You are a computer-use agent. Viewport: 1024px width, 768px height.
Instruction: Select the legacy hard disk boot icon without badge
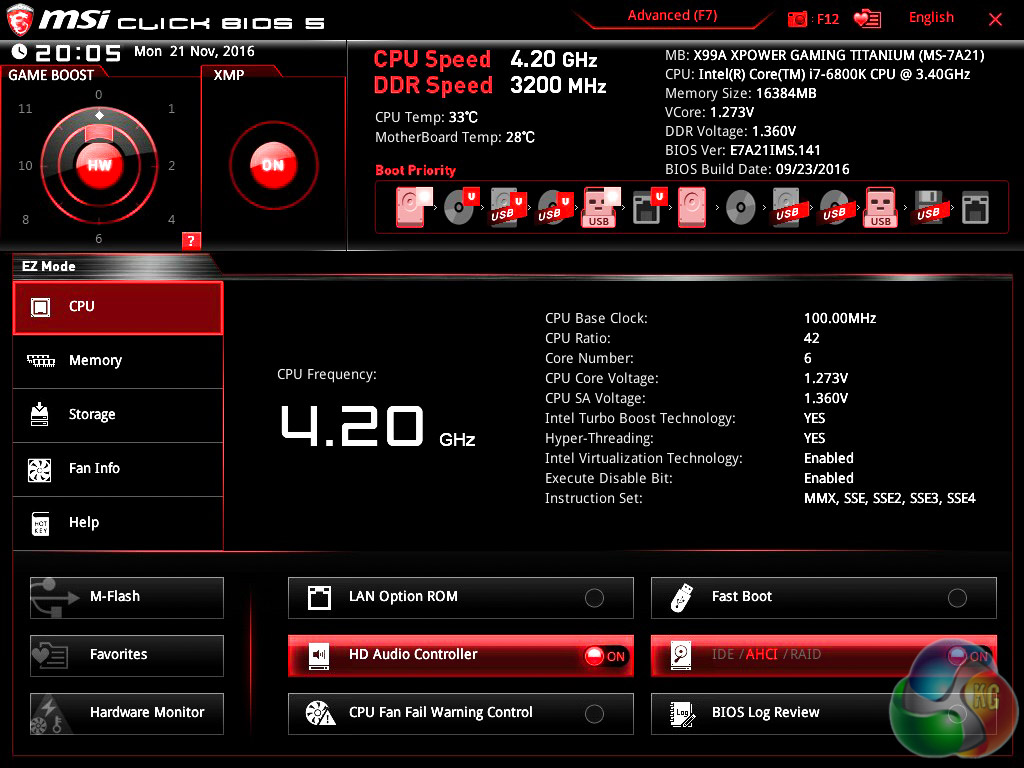point(692,207)
